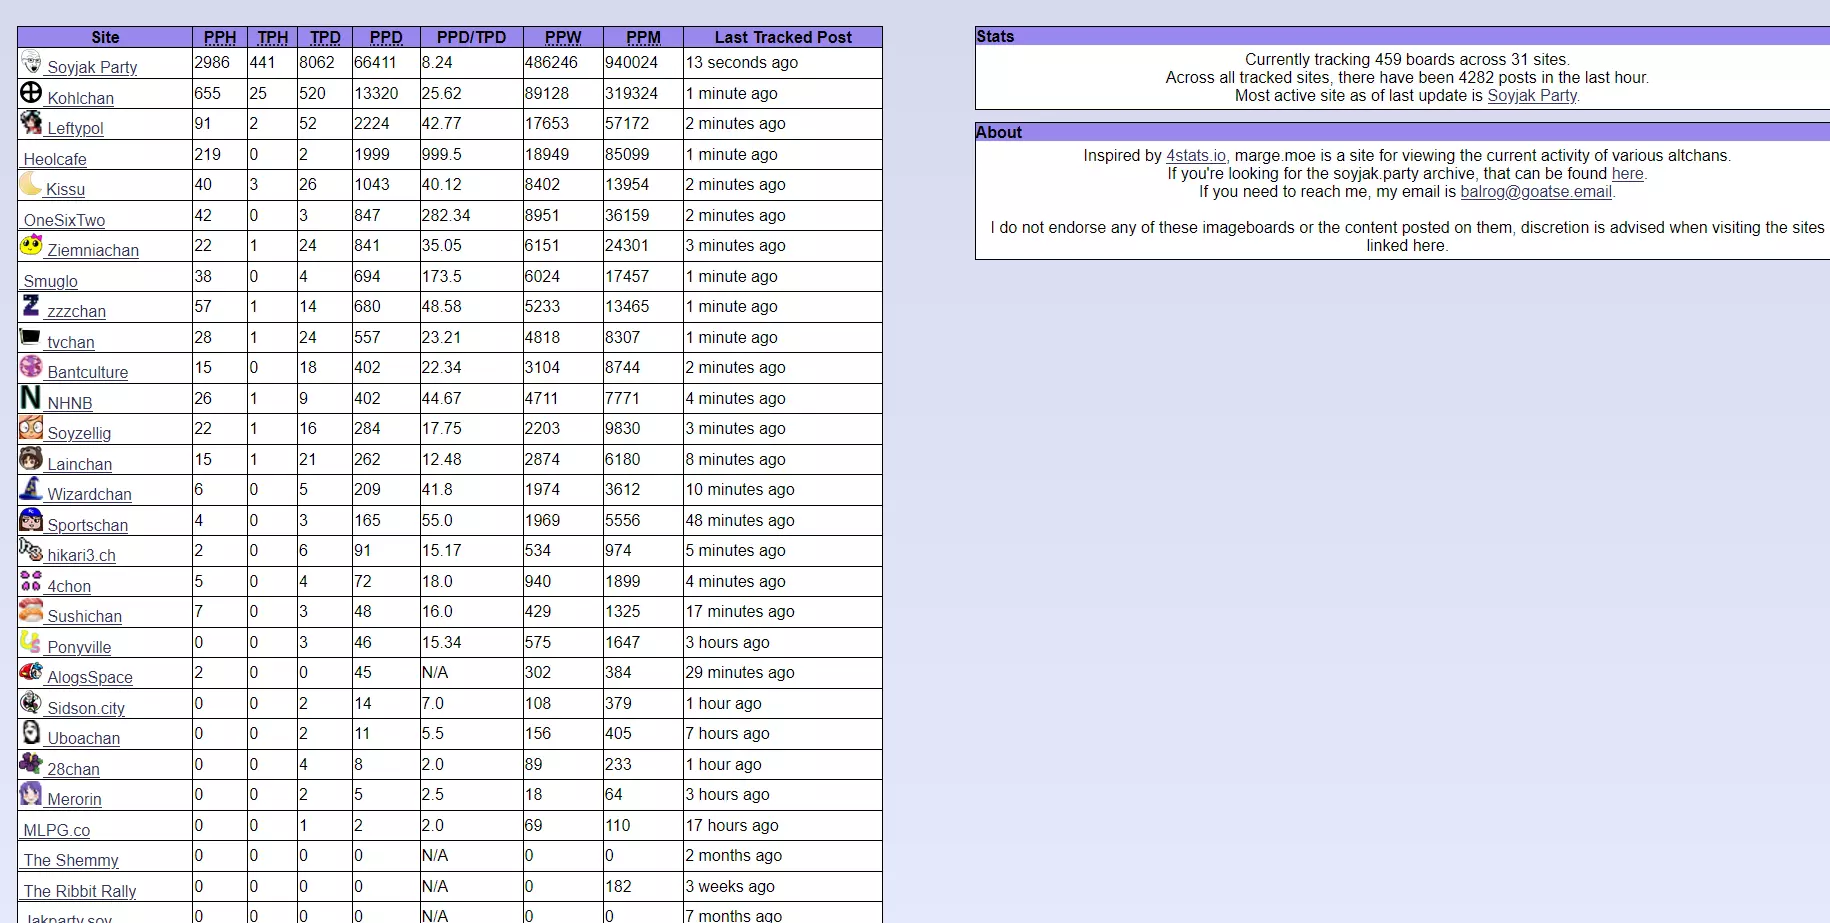Screen dimensions: 1830x923
Task: Click the Uboachan face icon
Action: [31, 733]
